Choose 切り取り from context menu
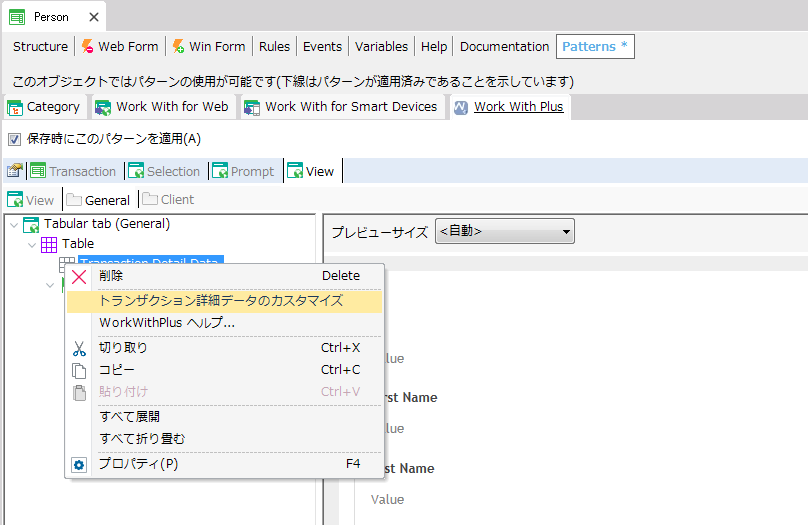Viewport: 808px width, 525px height. (225, 348)
